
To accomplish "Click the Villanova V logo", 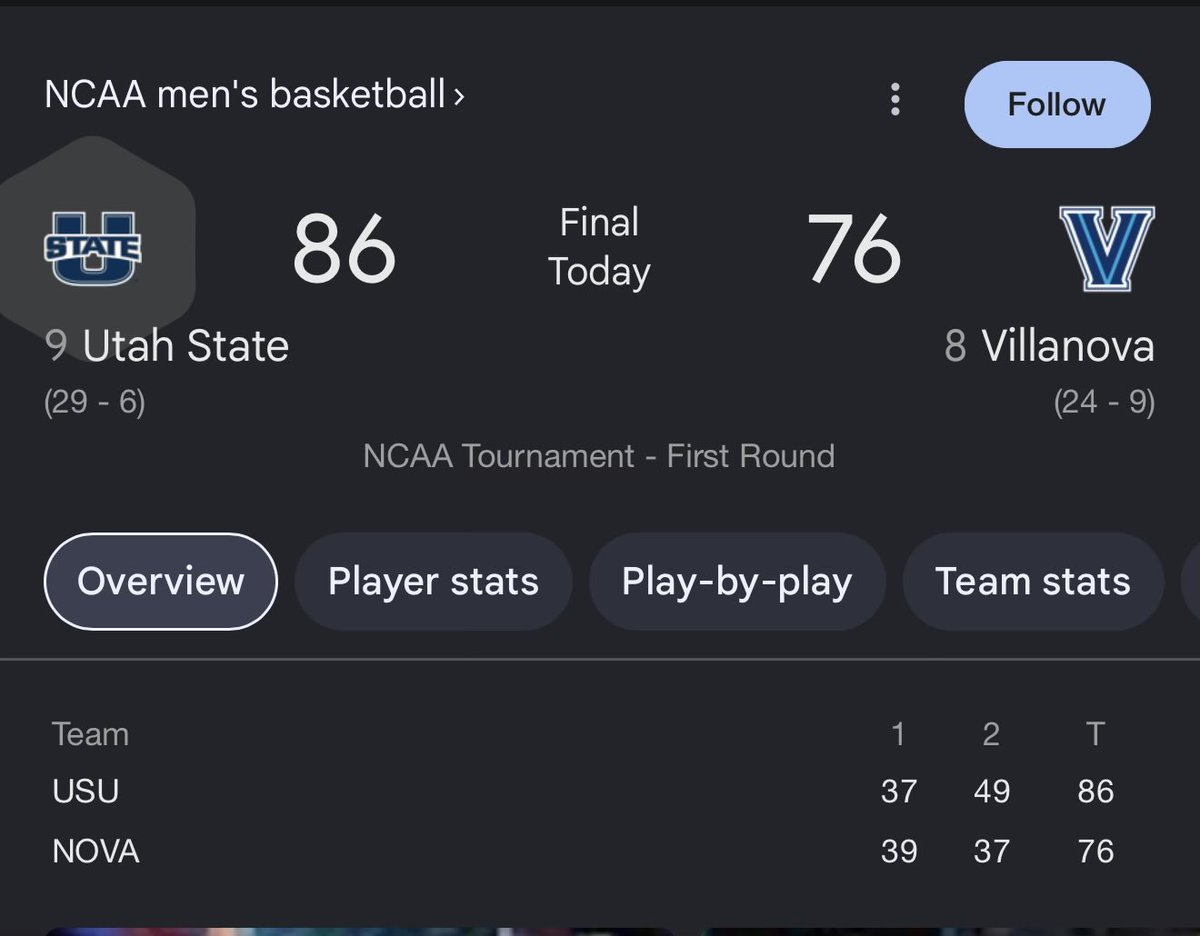I will click(1107, 248).
